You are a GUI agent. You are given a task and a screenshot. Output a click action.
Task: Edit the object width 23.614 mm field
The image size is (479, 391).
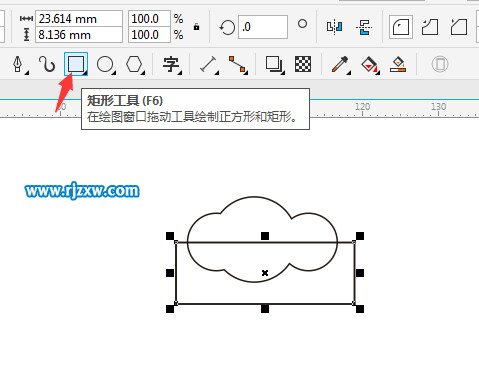click(79, 19)
